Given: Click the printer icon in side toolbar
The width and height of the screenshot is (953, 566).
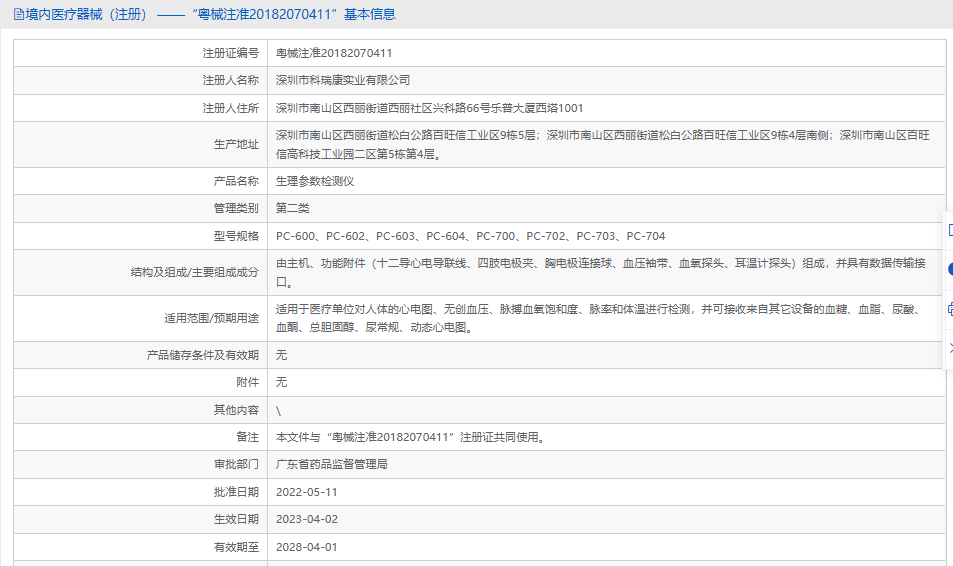Looking at the screenshot, I should click(x=950, y=309).
